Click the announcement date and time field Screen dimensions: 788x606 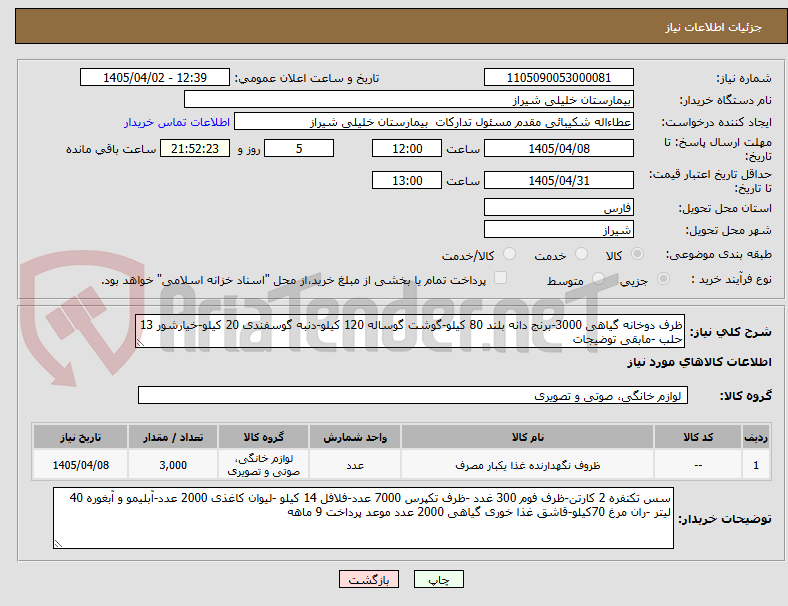(155, 77)
